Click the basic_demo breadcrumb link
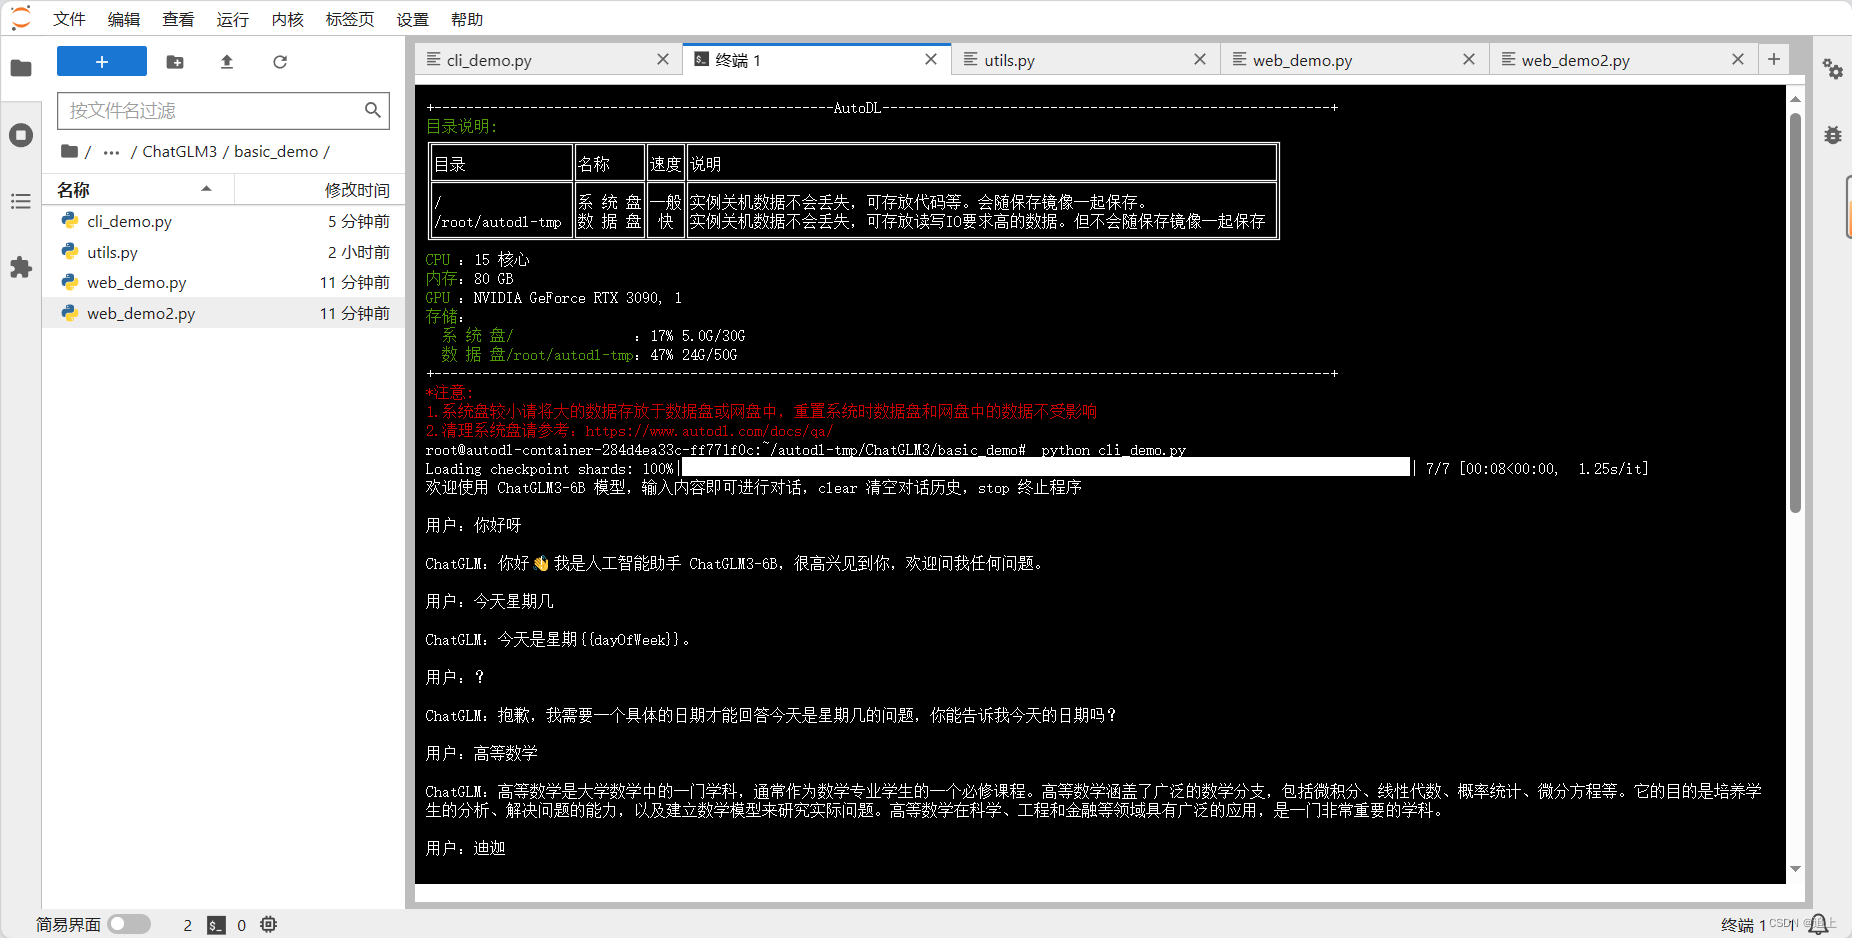The image size is (1852, 938). click(x=276, y=151)
